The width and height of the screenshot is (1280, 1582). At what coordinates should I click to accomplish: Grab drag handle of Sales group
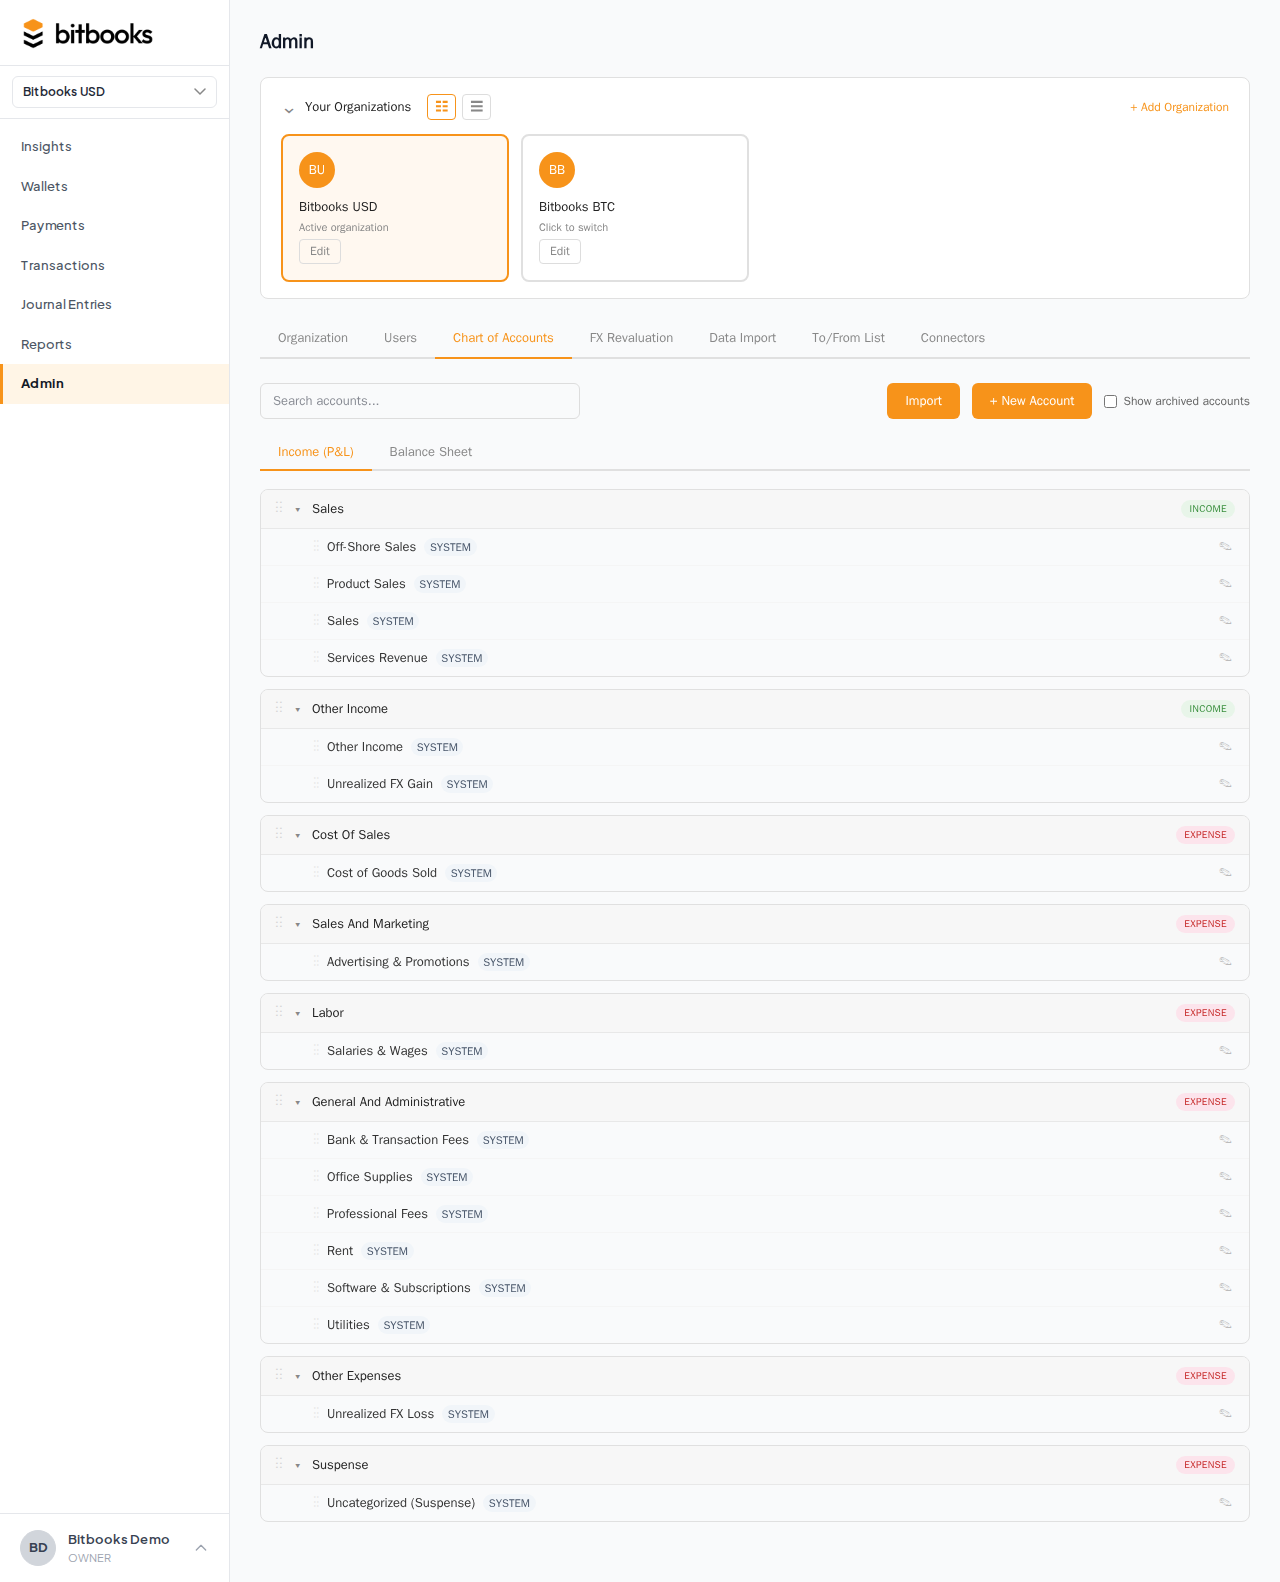click(x=279, y=508)
